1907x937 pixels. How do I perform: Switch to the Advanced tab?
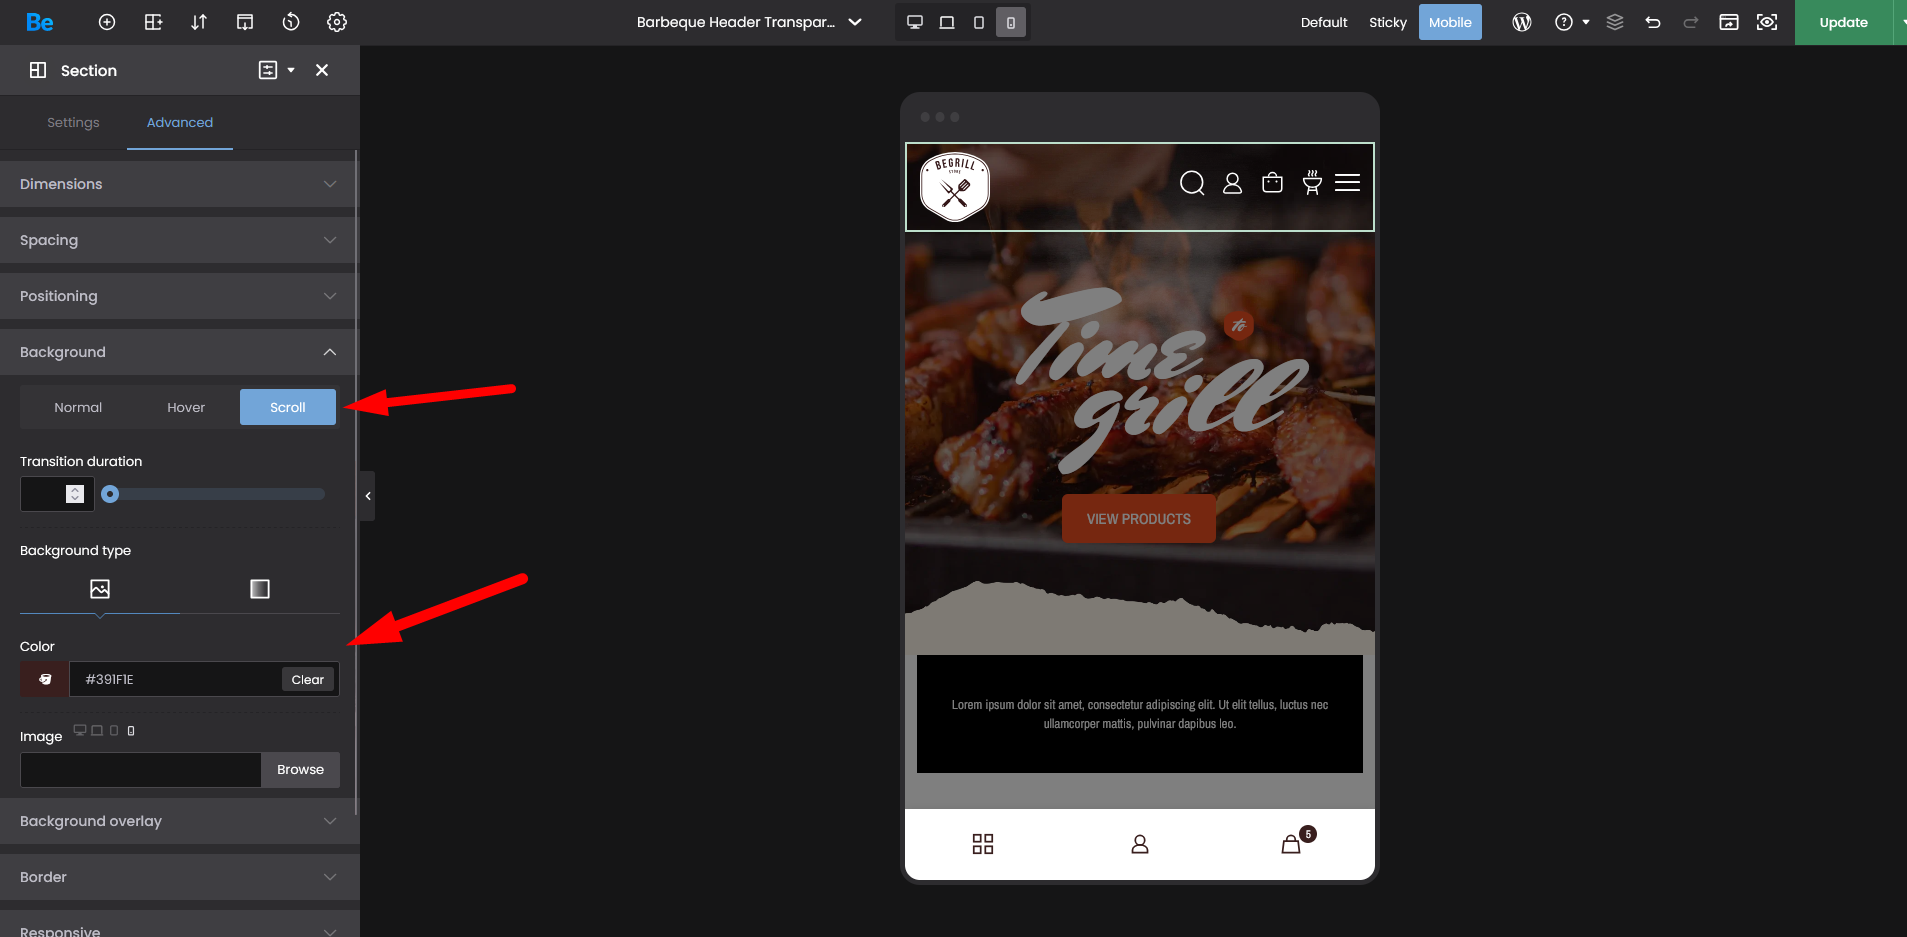(180, 122)
